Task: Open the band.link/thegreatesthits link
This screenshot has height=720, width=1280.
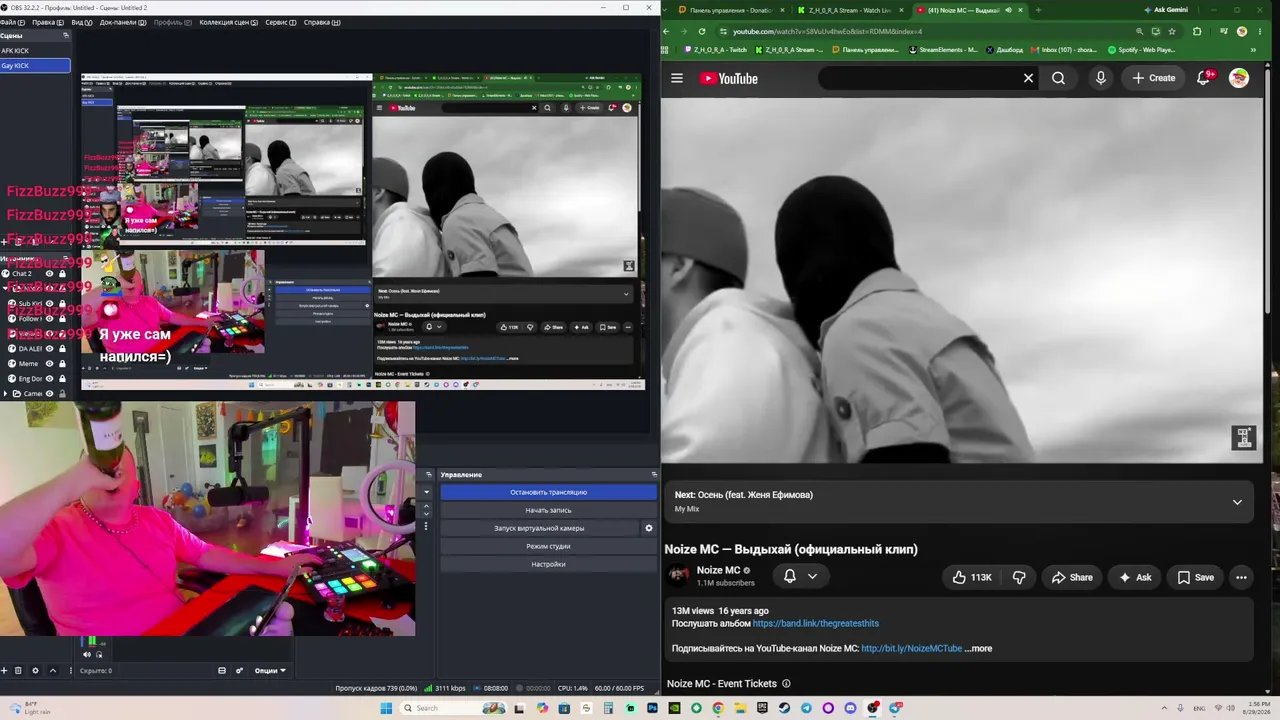Action: (815, 623)
